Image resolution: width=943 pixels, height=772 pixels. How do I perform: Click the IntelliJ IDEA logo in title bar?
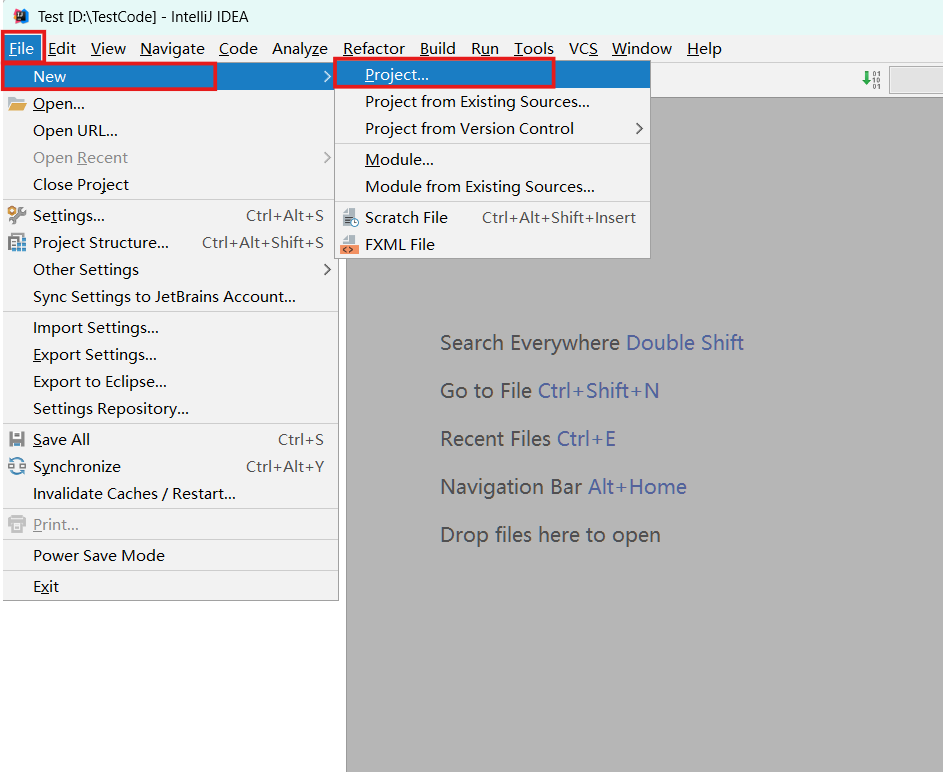pyautogui.click(x=21, y=16)
